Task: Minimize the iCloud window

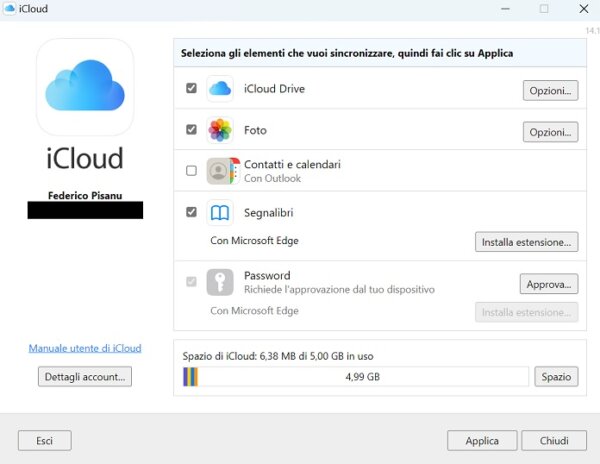Action: (505, 8)
